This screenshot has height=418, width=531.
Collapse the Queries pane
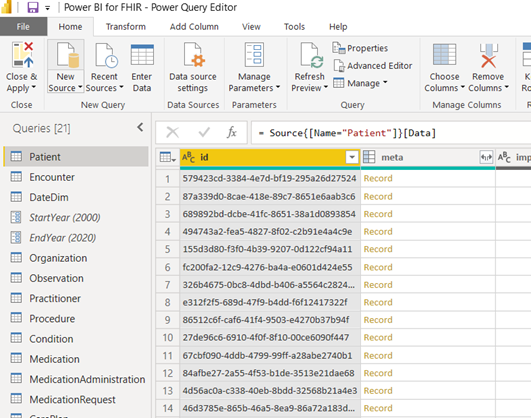click(140, 127)
